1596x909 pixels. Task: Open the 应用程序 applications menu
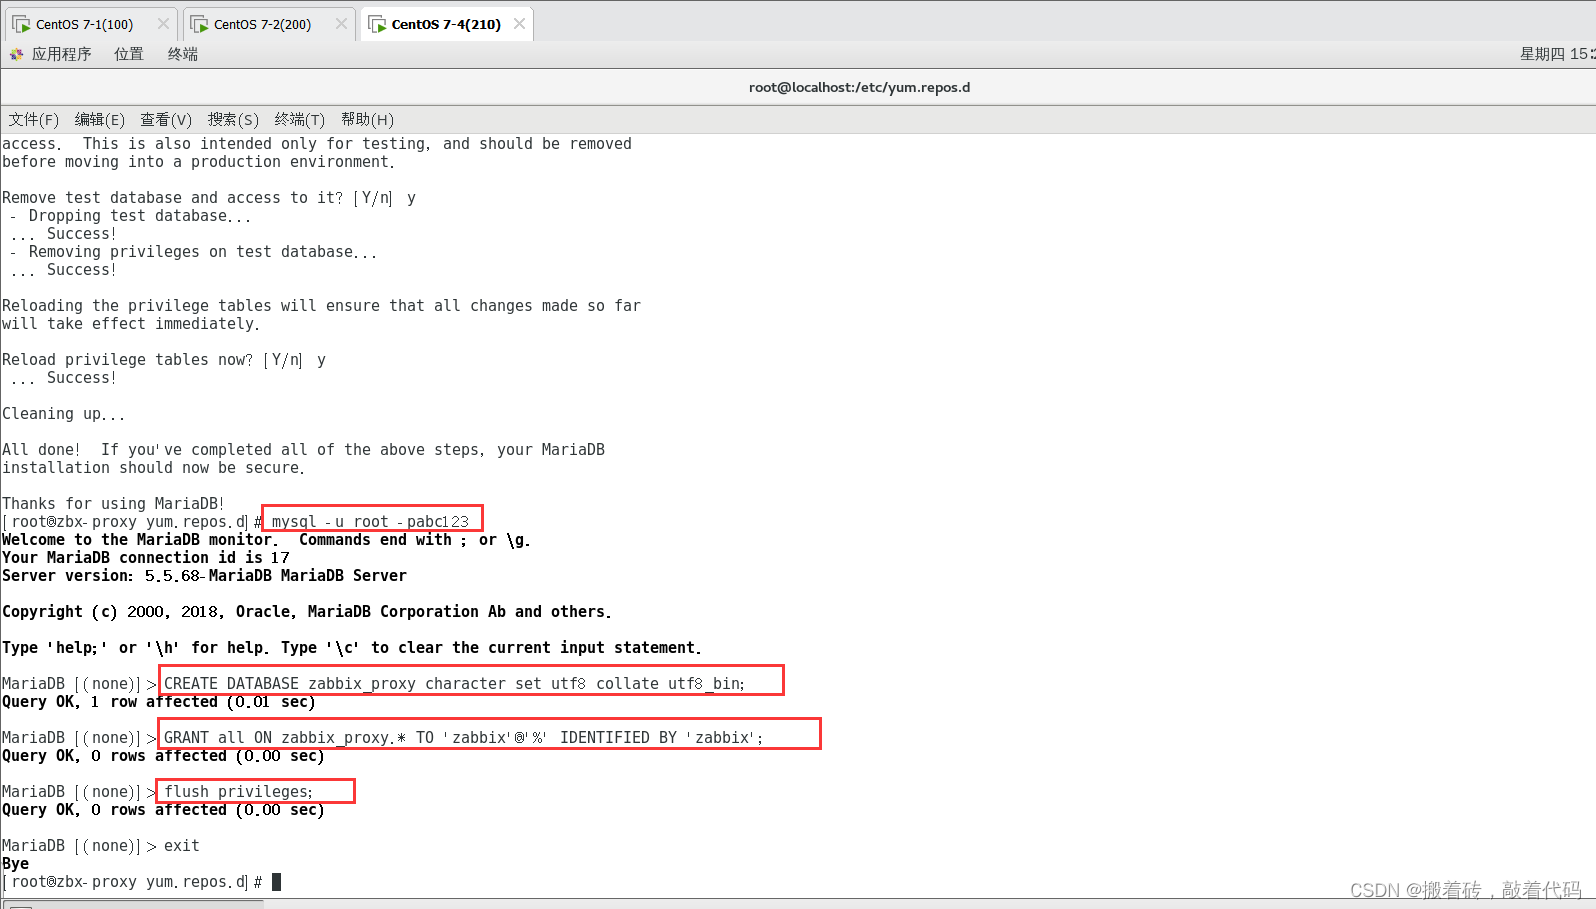[61, 54]
